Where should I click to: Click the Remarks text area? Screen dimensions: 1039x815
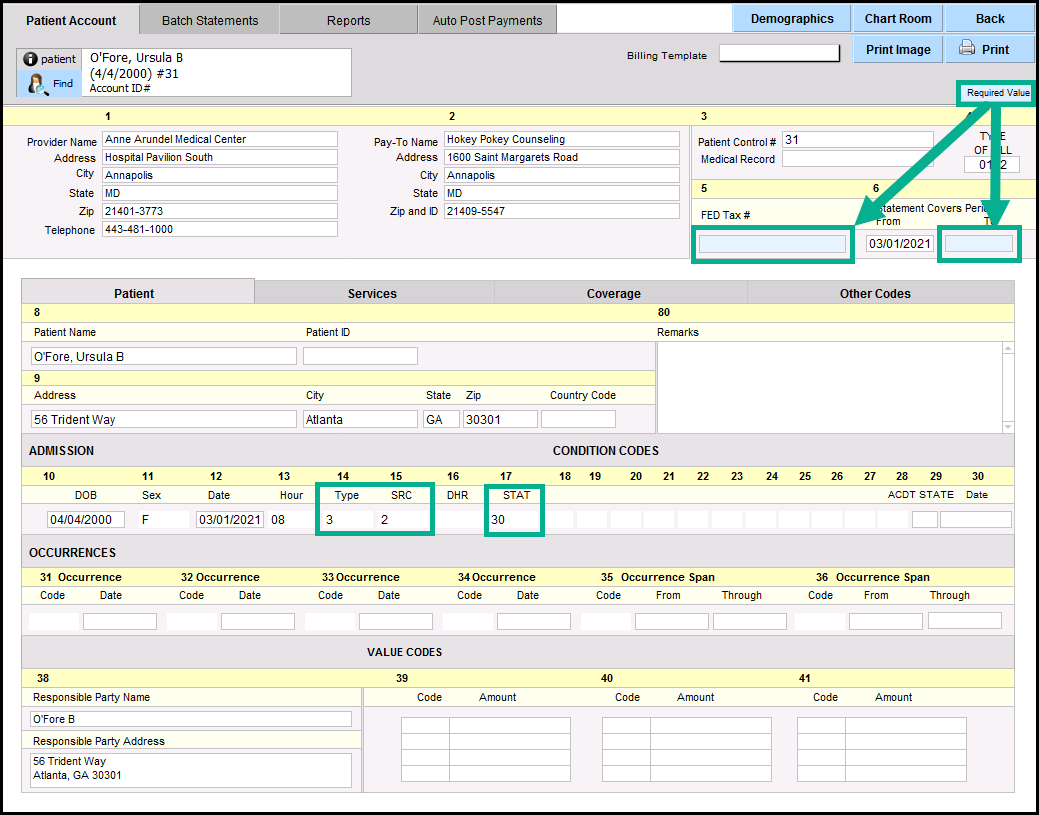829,385
